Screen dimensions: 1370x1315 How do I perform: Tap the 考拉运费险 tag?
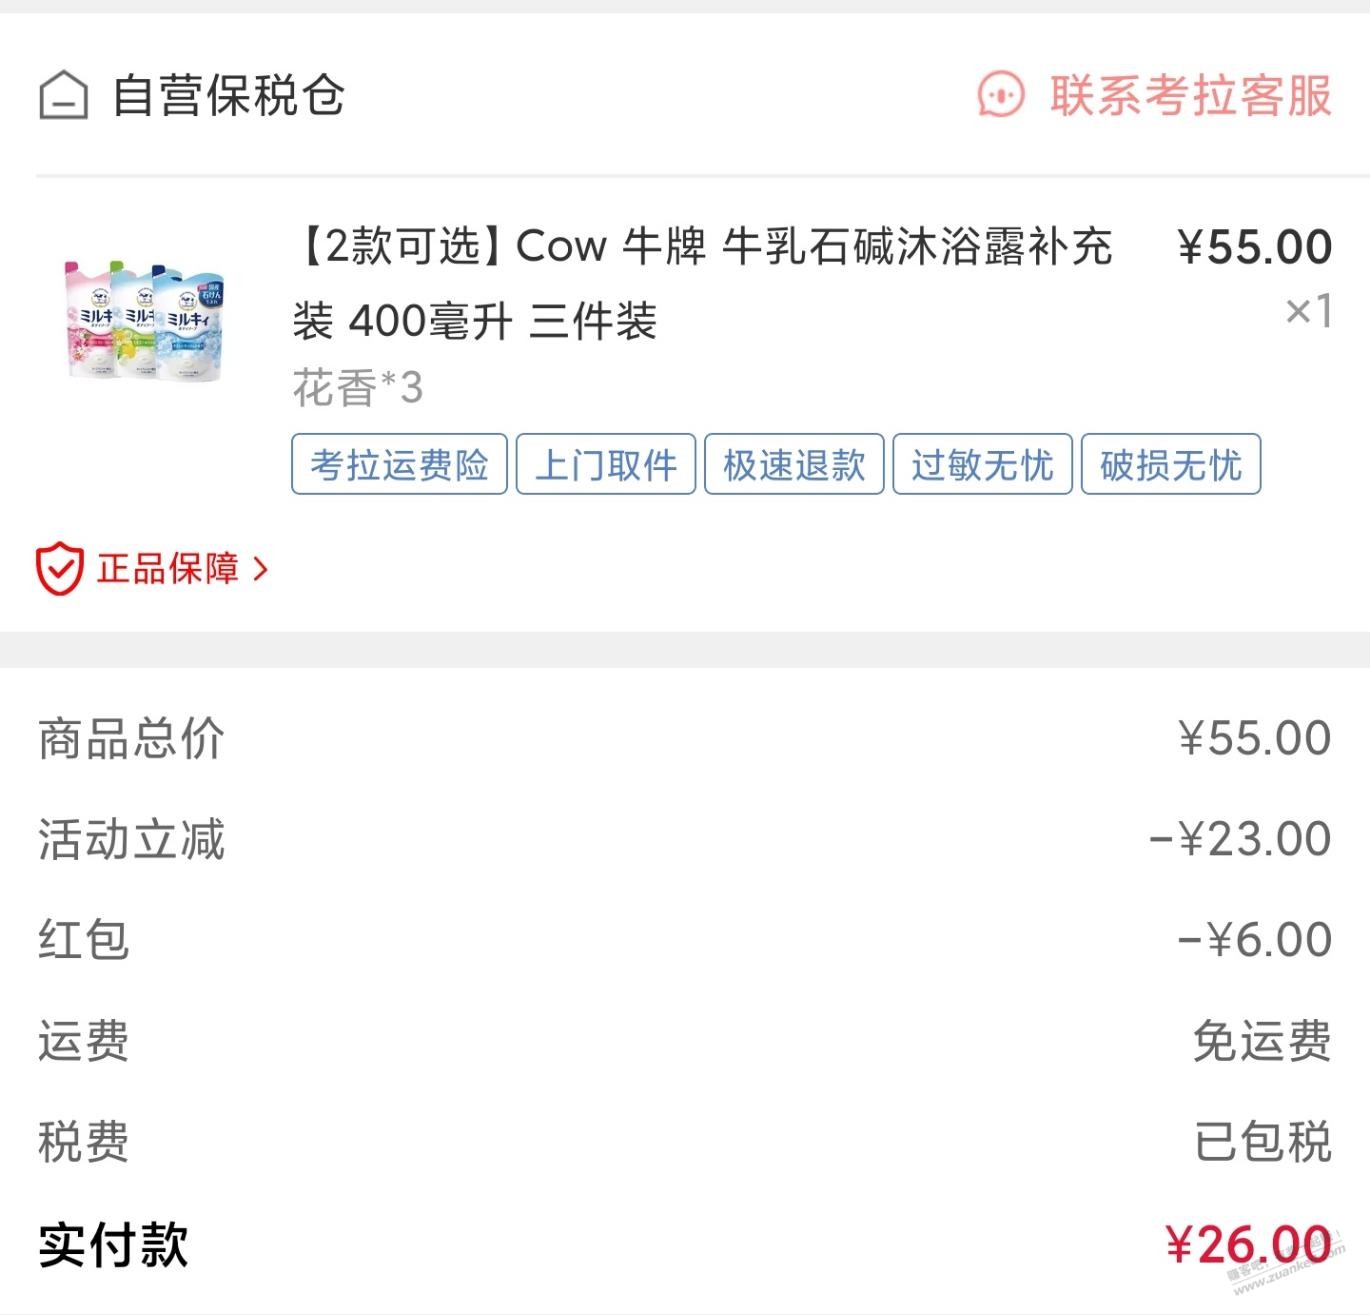coord(399,464)
